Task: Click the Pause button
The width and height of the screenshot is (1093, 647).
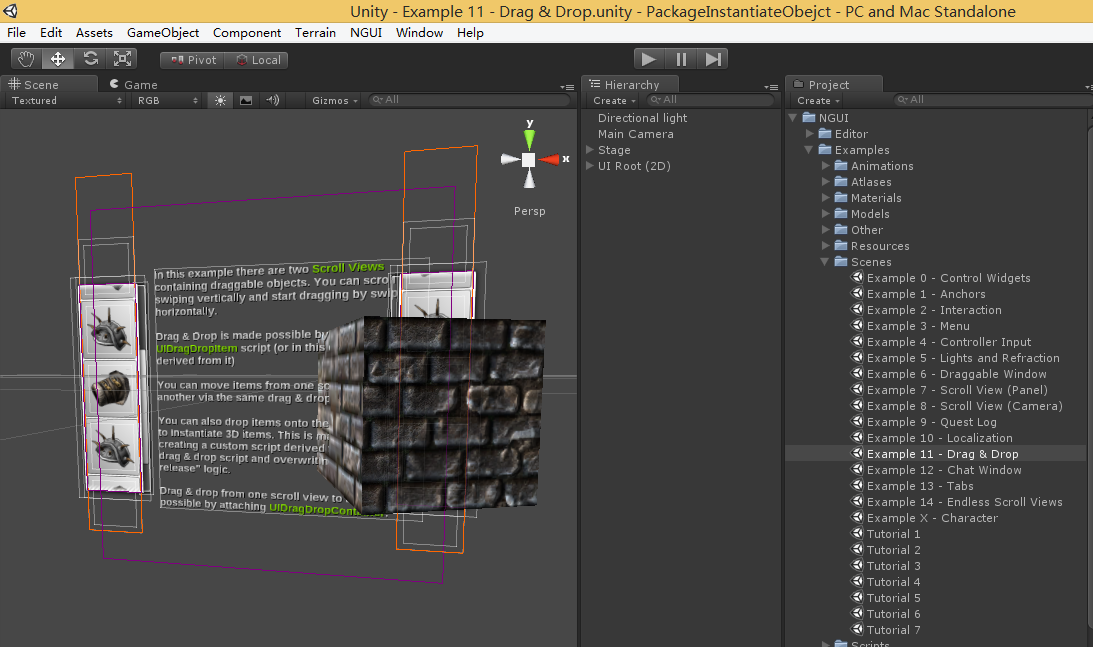Action: click(x=681, y=59)
